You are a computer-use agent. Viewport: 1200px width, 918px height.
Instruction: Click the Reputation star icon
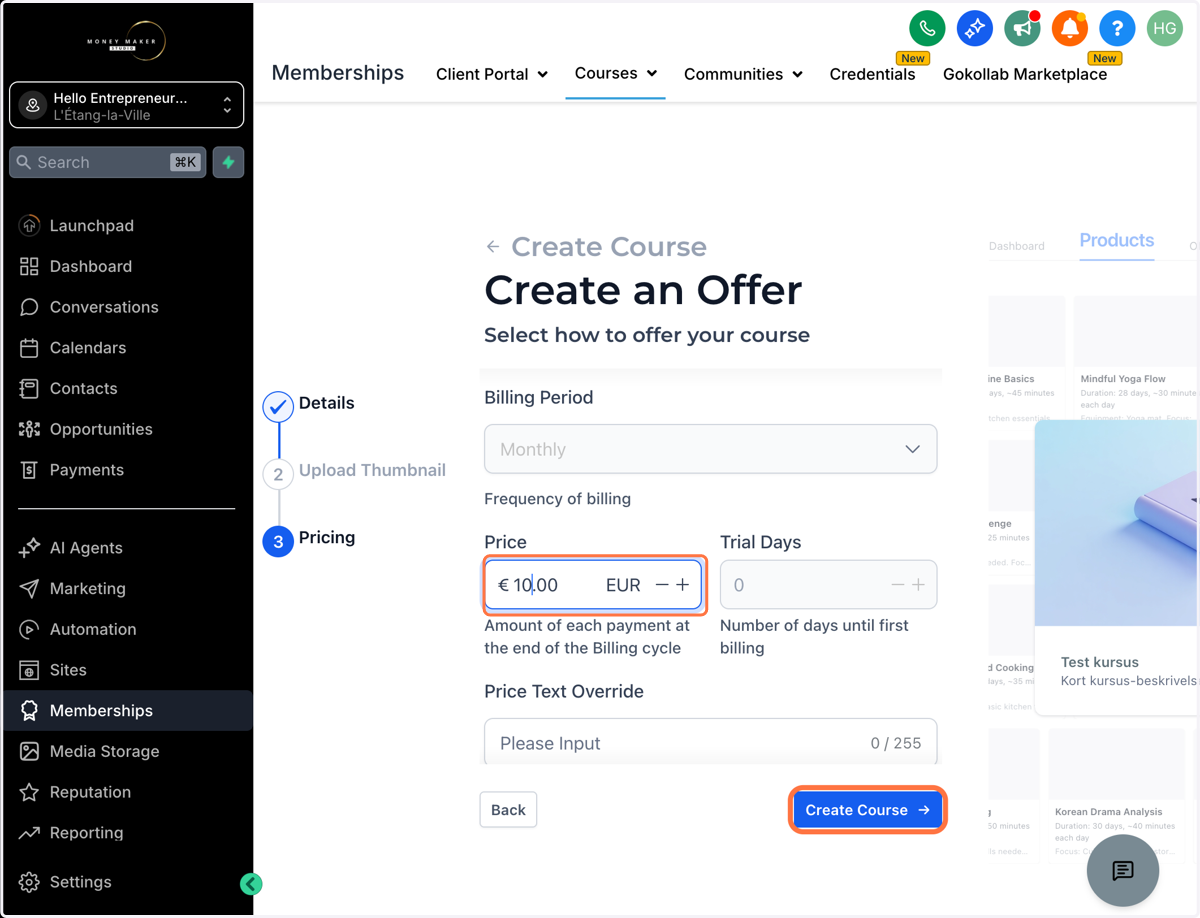point(29,792)
